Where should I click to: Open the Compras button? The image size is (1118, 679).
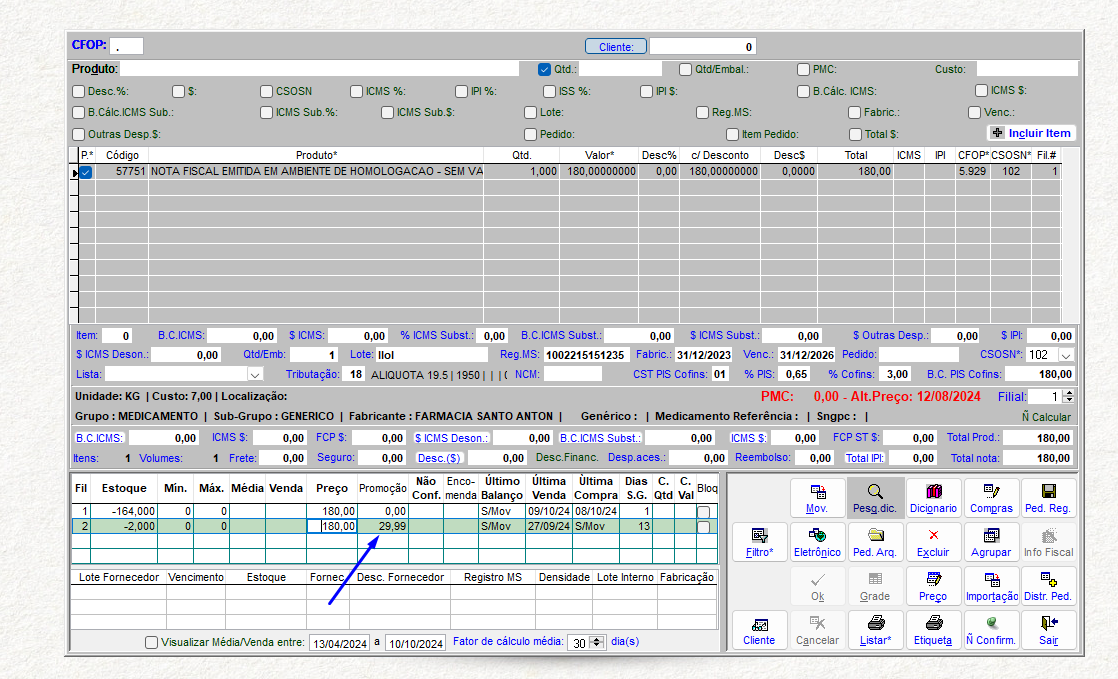click(991, 498)
